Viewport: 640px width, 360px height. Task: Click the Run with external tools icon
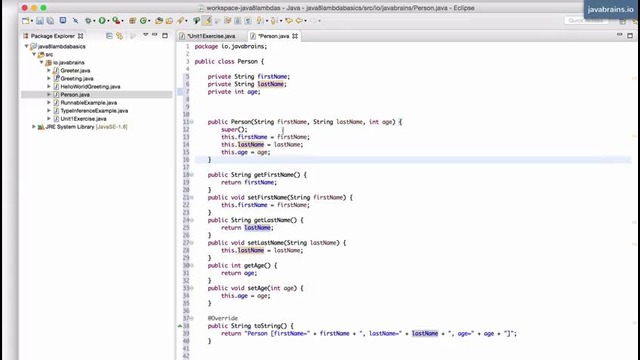coord(116,20)
